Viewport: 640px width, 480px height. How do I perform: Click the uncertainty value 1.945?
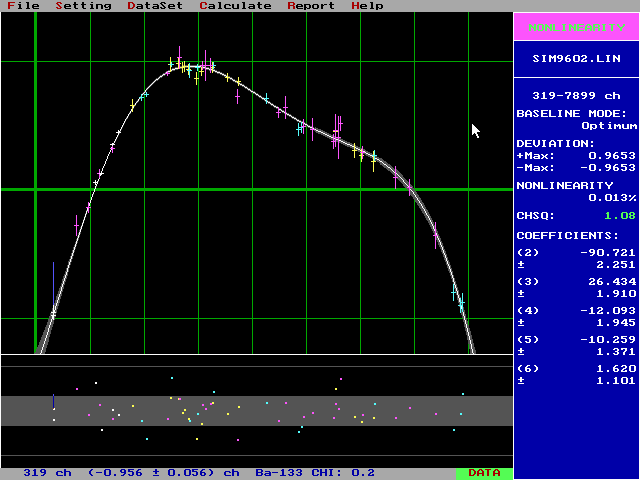click(616, 322)
